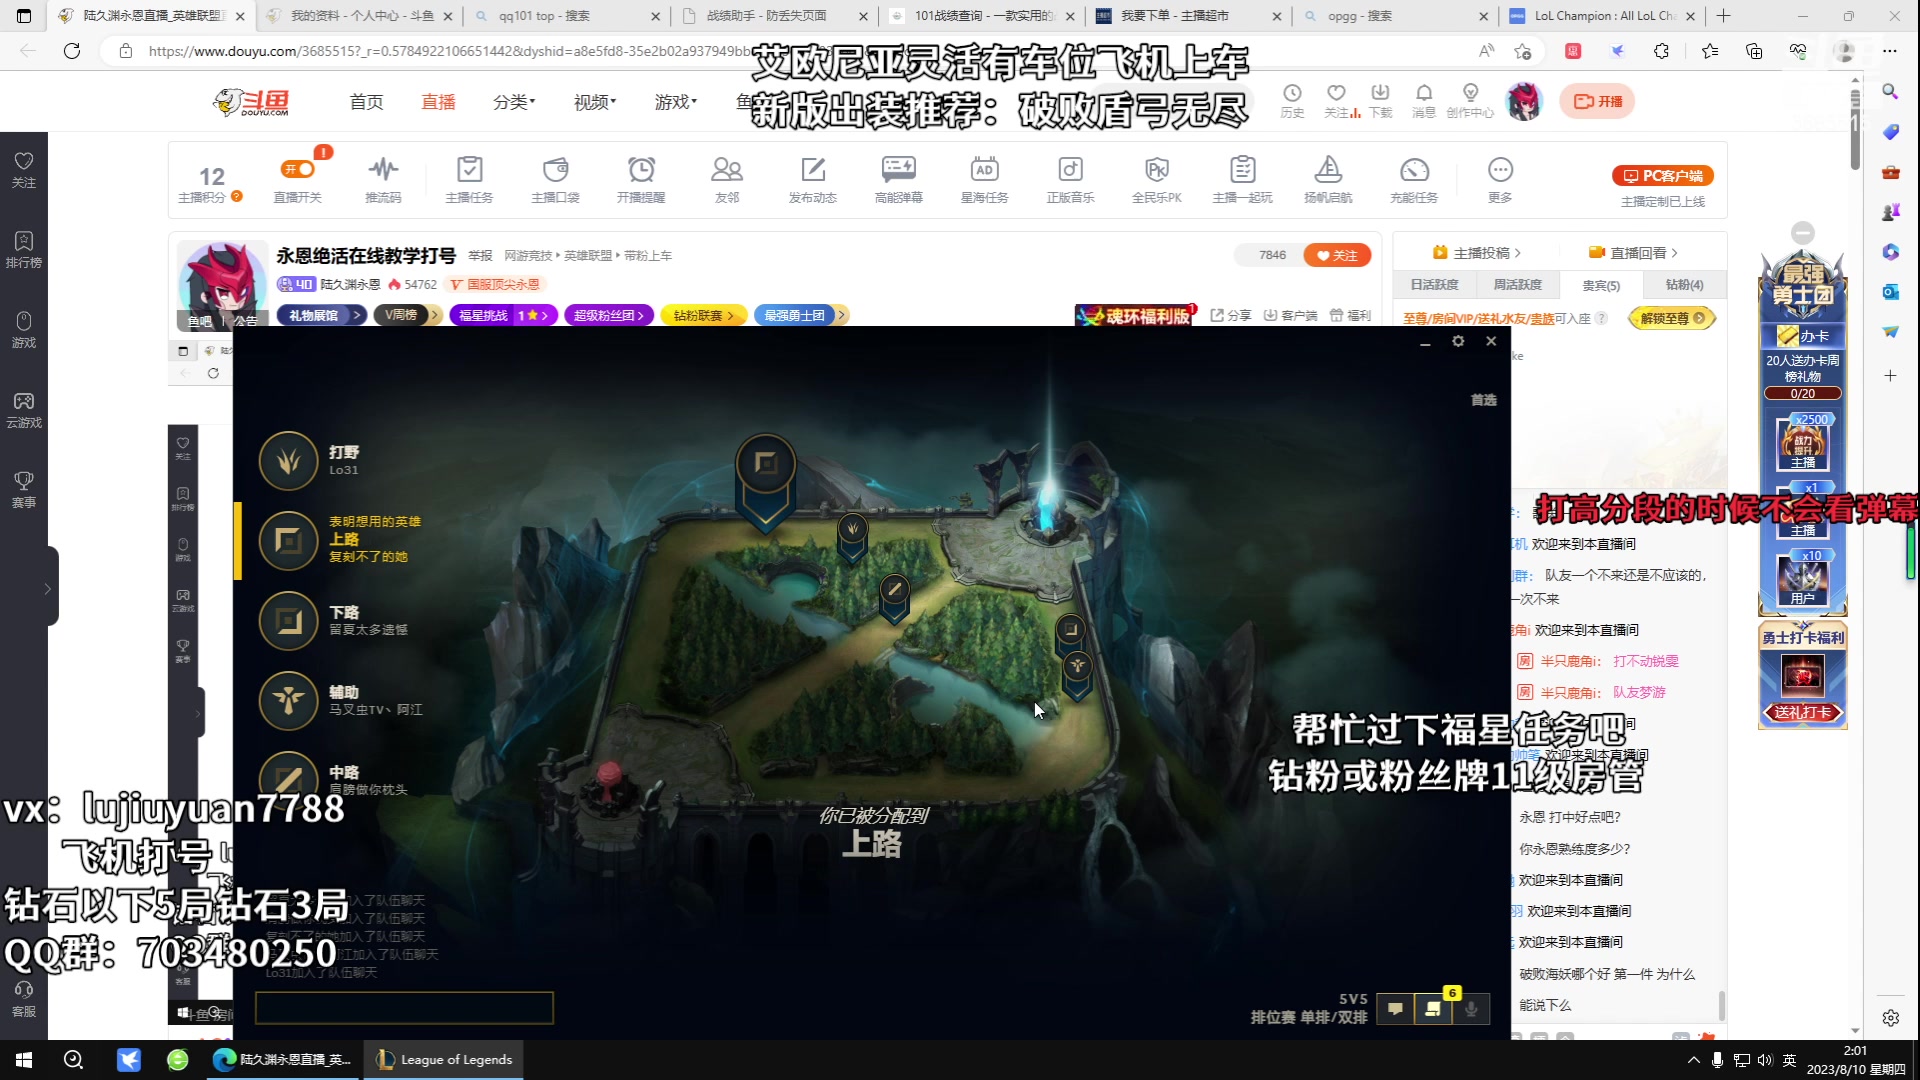
Task: Open the 友邻 neighbors icon
Action: pos(727,180)
